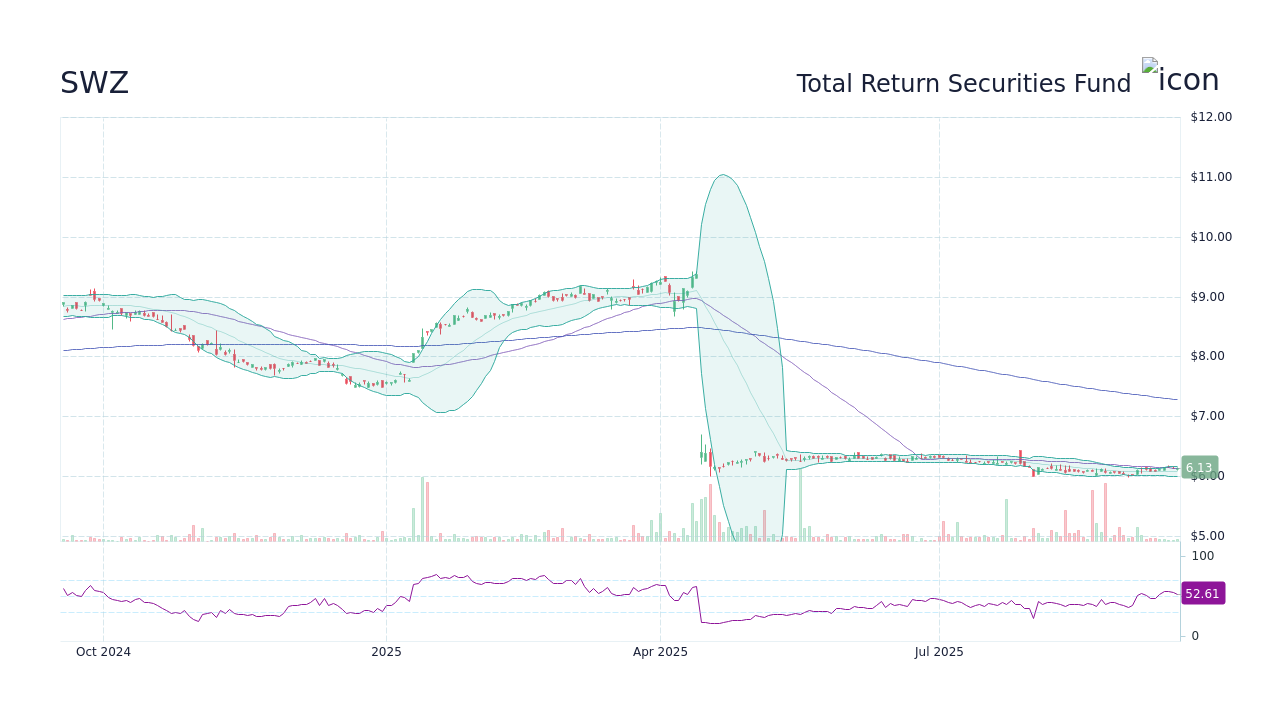
Task: Click the Apr 2025 date axis label
Action: 660,652
